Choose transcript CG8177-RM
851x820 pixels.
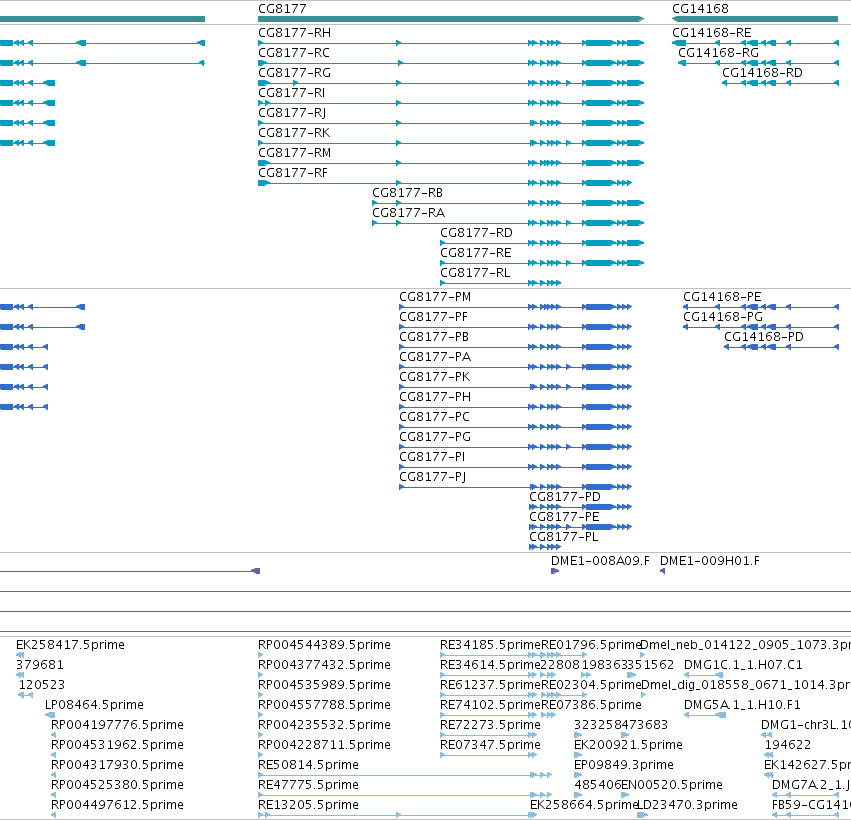point(294,154)
